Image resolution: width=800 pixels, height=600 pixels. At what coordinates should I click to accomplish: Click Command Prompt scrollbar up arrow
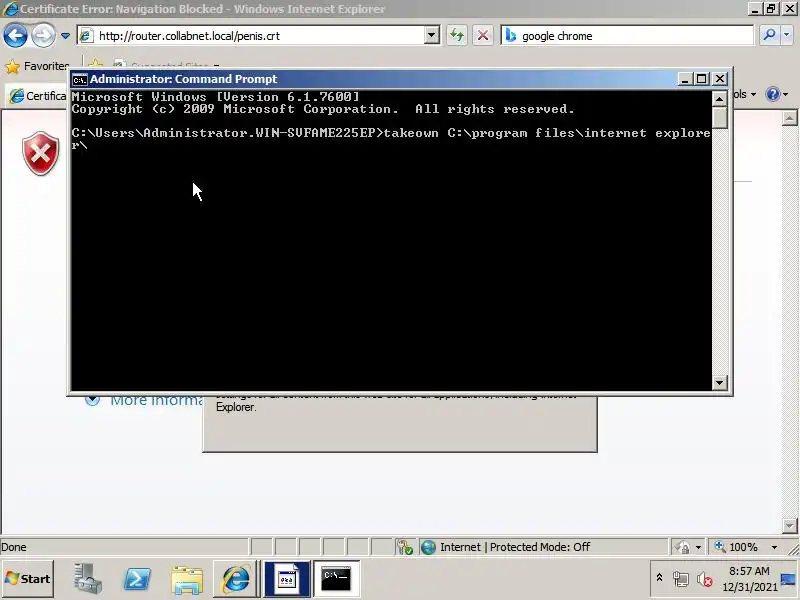[x=719, y=98]
